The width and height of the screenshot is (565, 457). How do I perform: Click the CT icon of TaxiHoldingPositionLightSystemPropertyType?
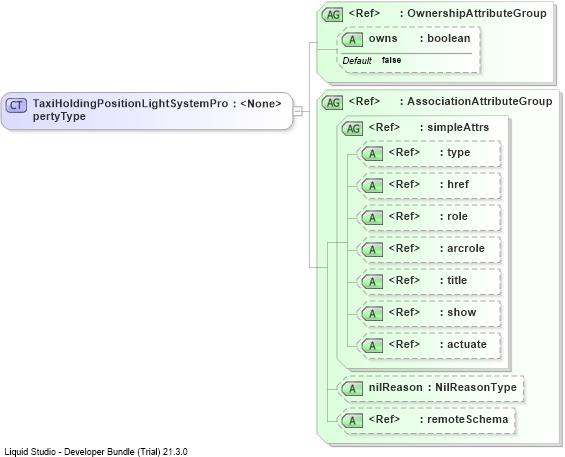coord(16,105)
